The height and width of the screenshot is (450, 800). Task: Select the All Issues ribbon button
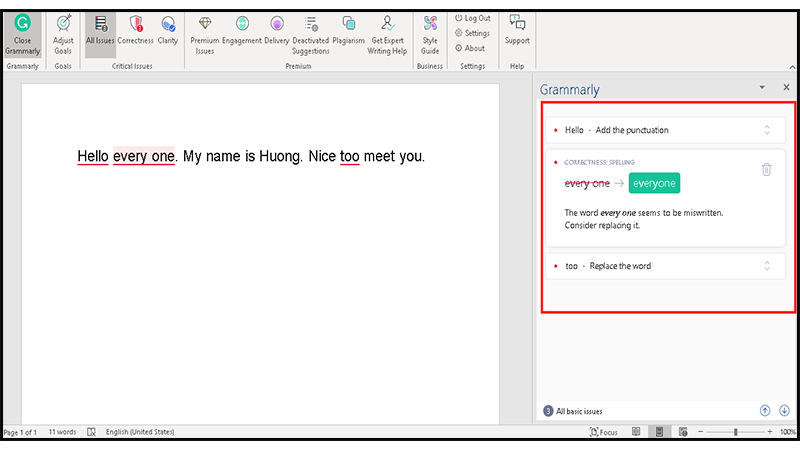pyautogui.click(x=100, y=34)
